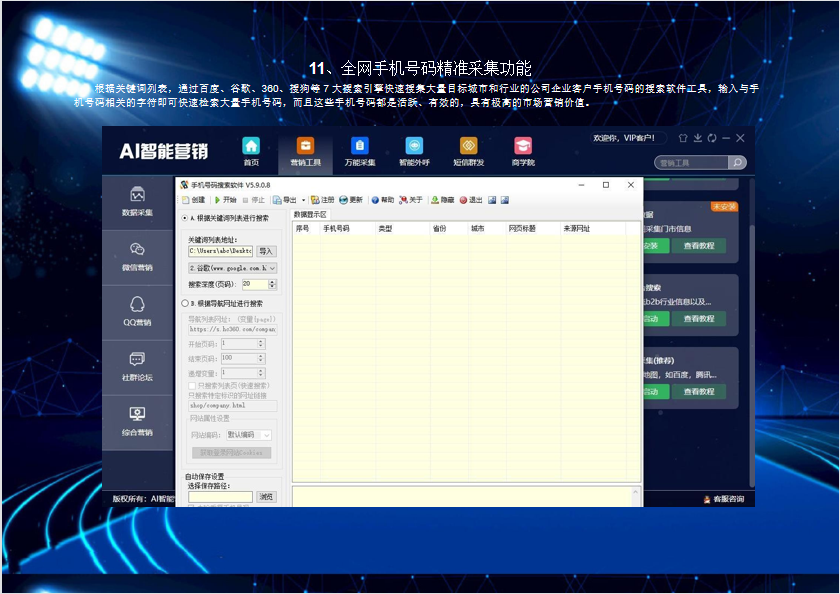The height and width of the screenshot is (594, 840).
Task: Select radio A 根据关键词列表进行搜索
Action: pyautogui.click(x=185, y=218)
